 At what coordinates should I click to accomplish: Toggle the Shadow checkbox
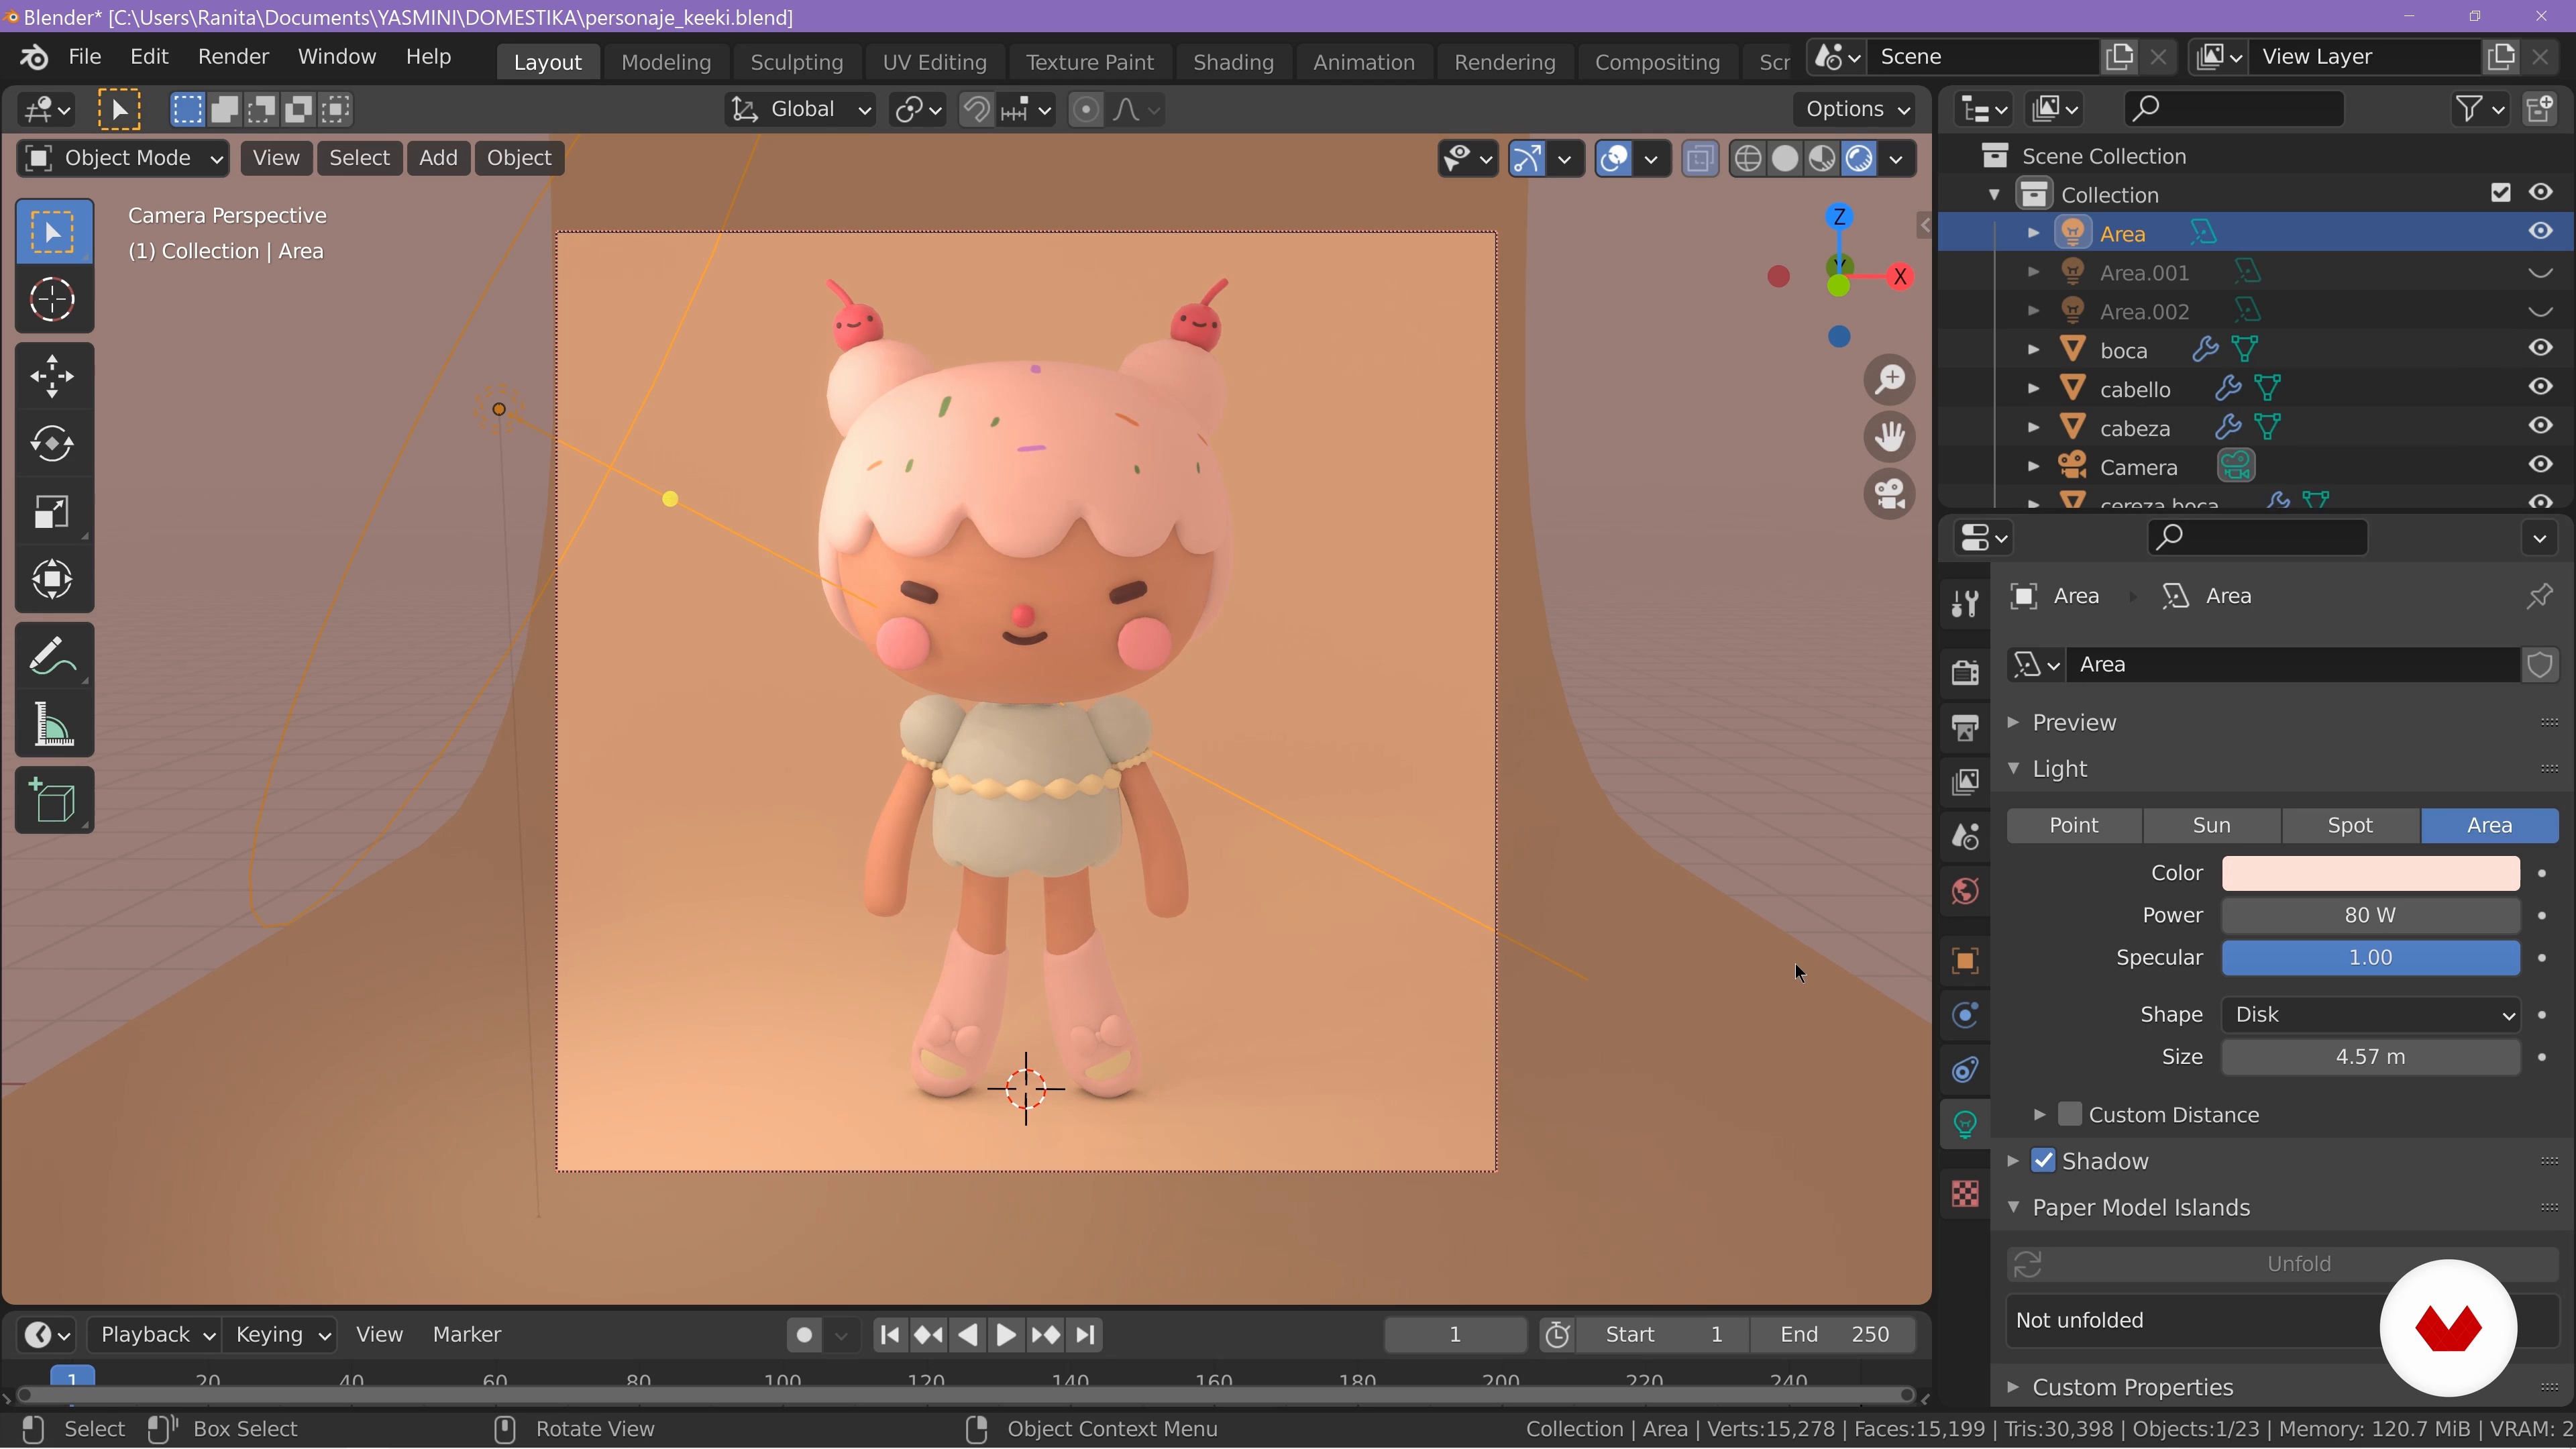(x=2044, y=1161)
